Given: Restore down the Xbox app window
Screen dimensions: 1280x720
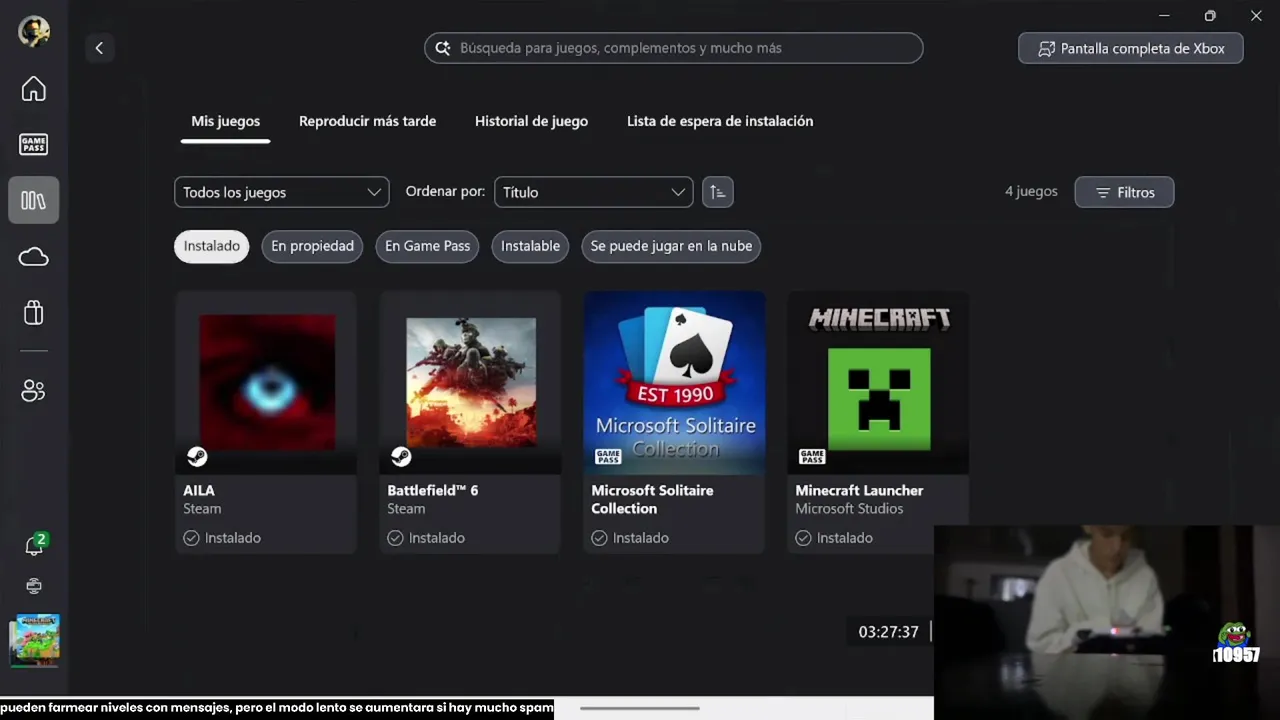Looking at the screenshot, I should [1210, 15].
